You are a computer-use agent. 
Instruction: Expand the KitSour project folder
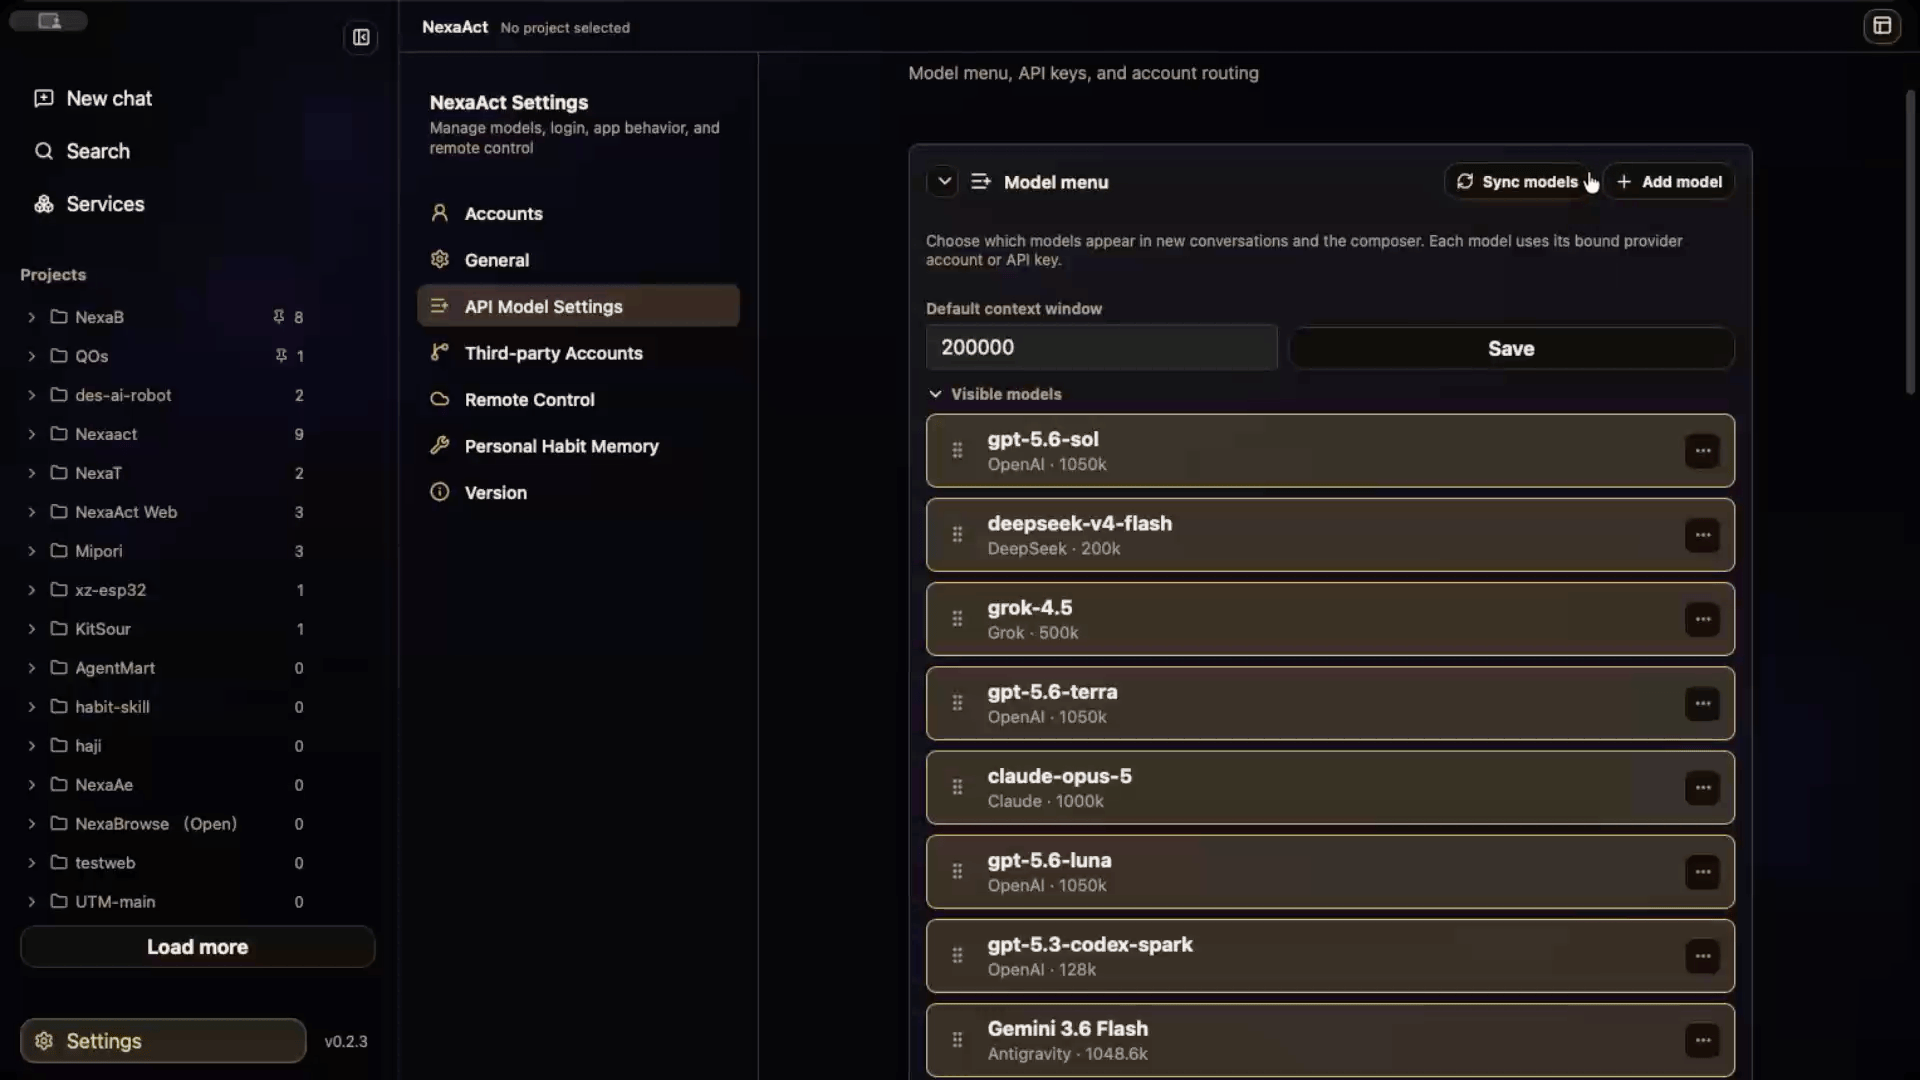coord(31,629)
